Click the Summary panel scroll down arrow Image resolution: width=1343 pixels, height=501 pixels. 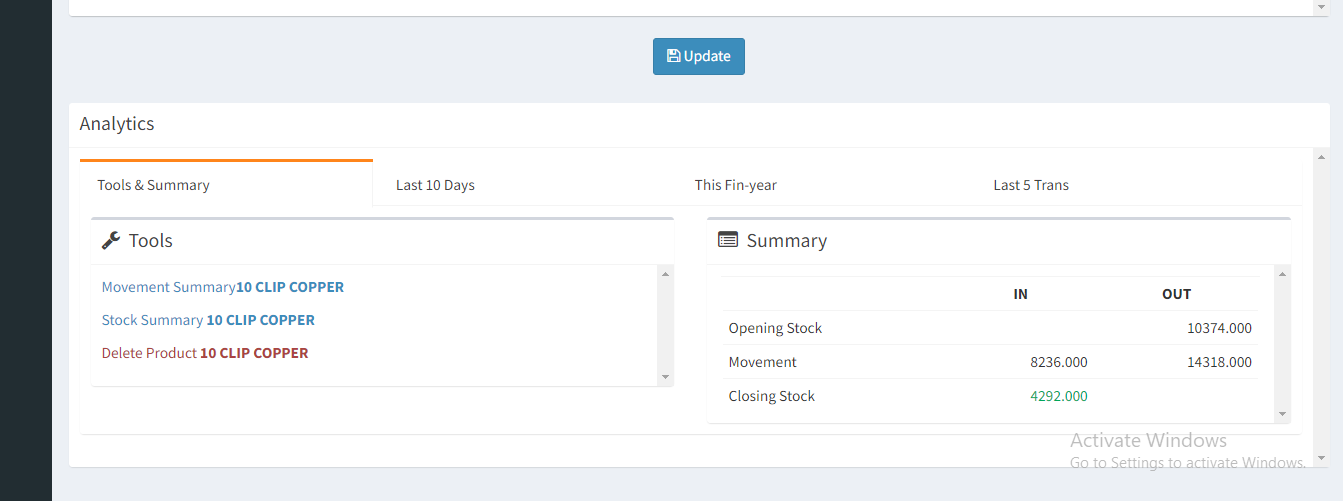pos(1283,413)
